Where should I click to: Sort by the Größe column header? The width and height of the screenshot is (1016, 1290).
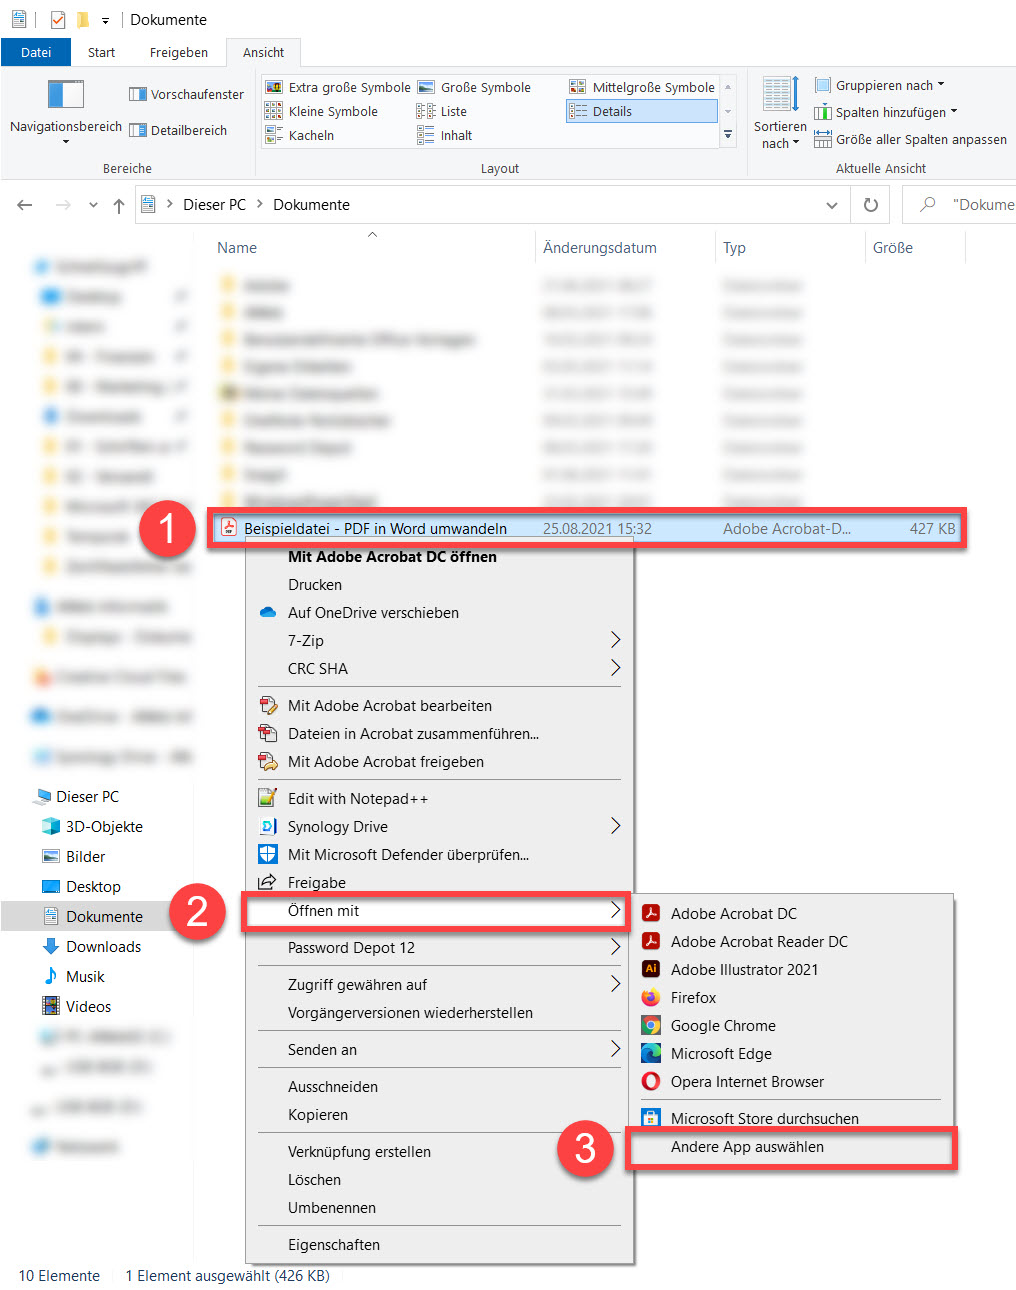point(892,248)
